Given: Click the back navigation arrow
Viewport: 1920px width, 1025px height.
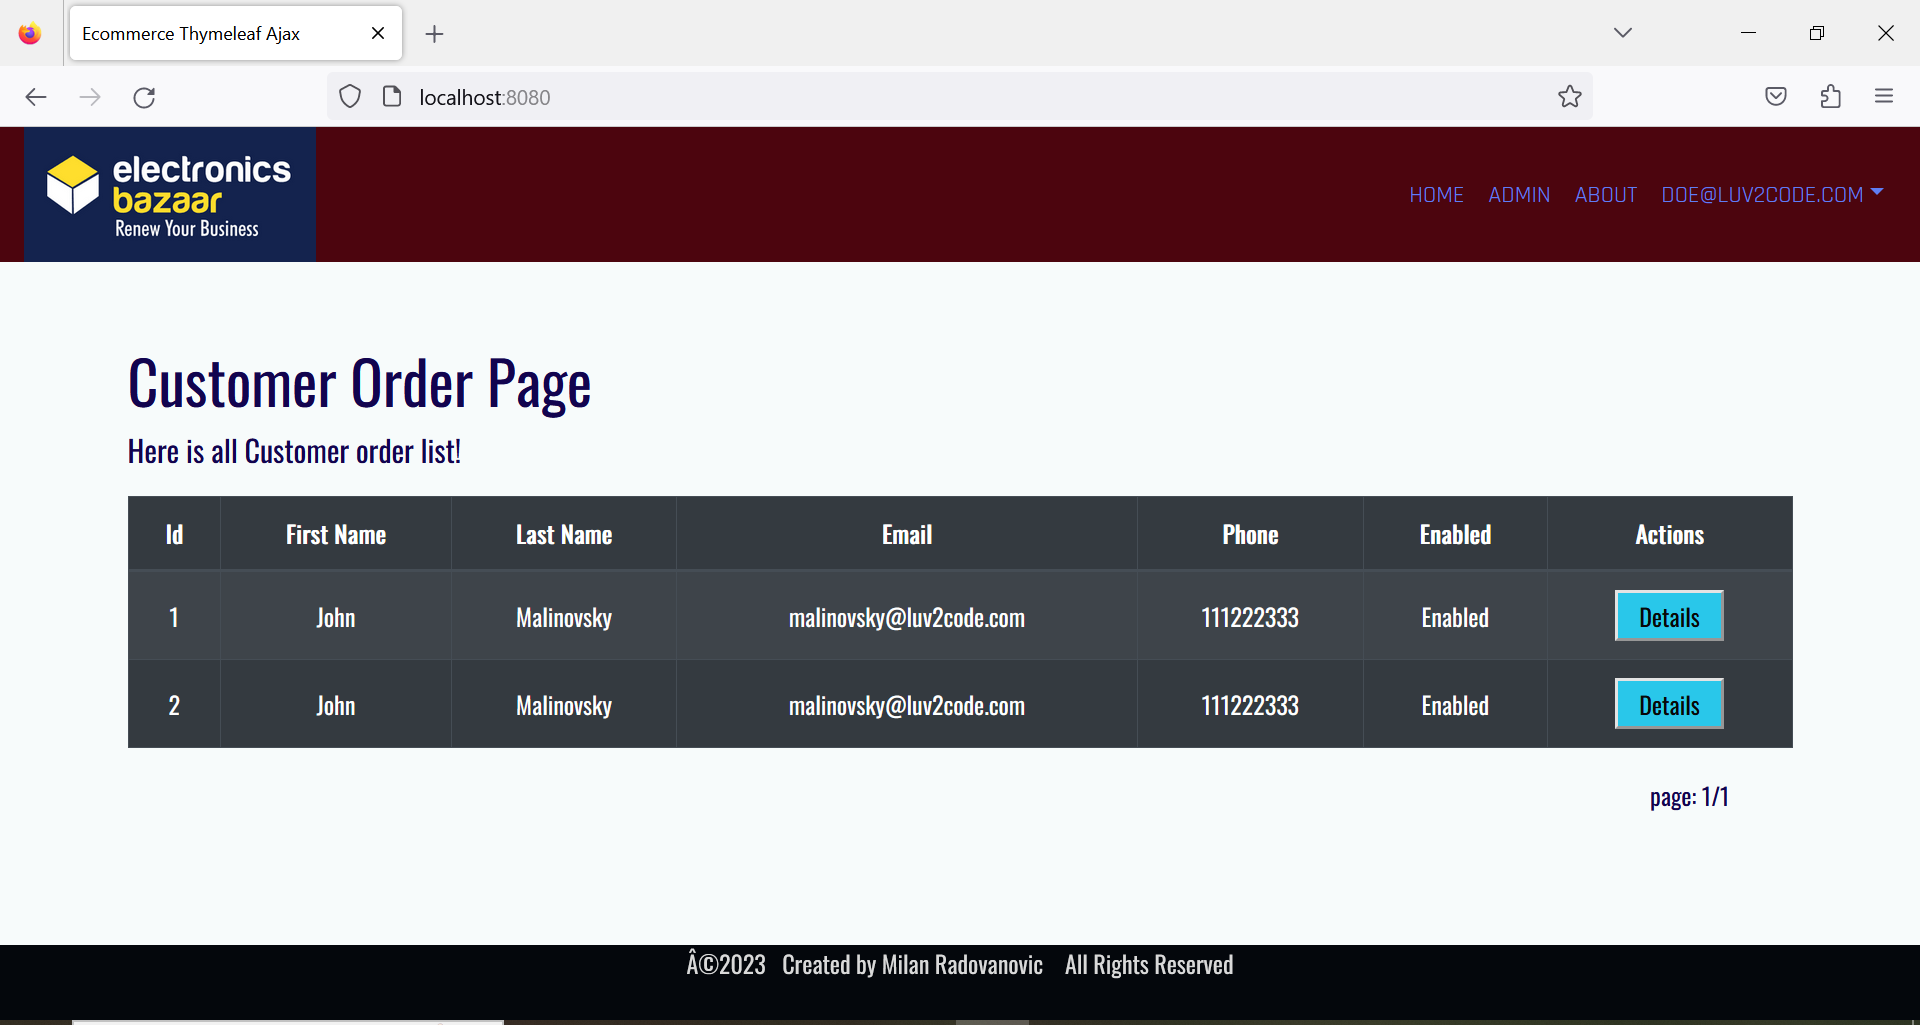Looking at the screenshot, I should [36, 97].
